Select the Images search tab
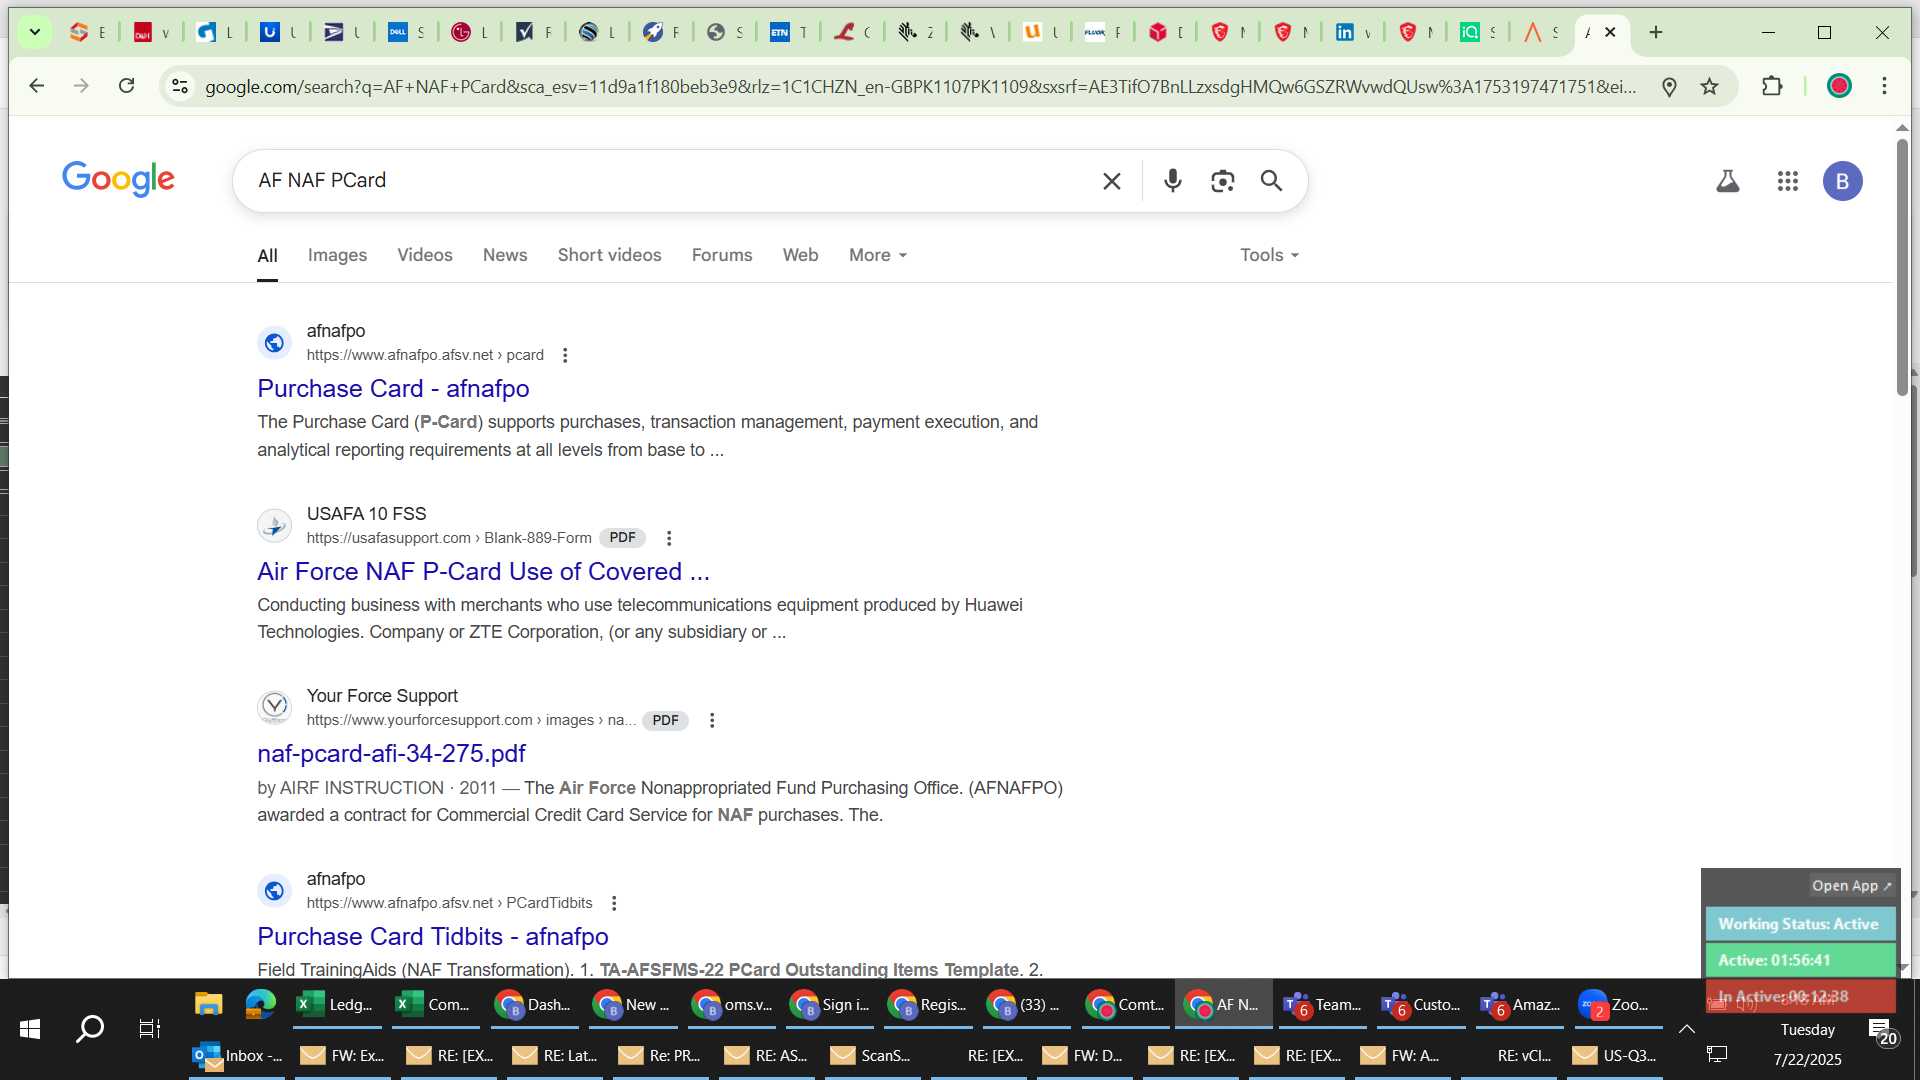Viewport: 1920px width, 1080px height. pyautogui.click(x=337, y=255)
